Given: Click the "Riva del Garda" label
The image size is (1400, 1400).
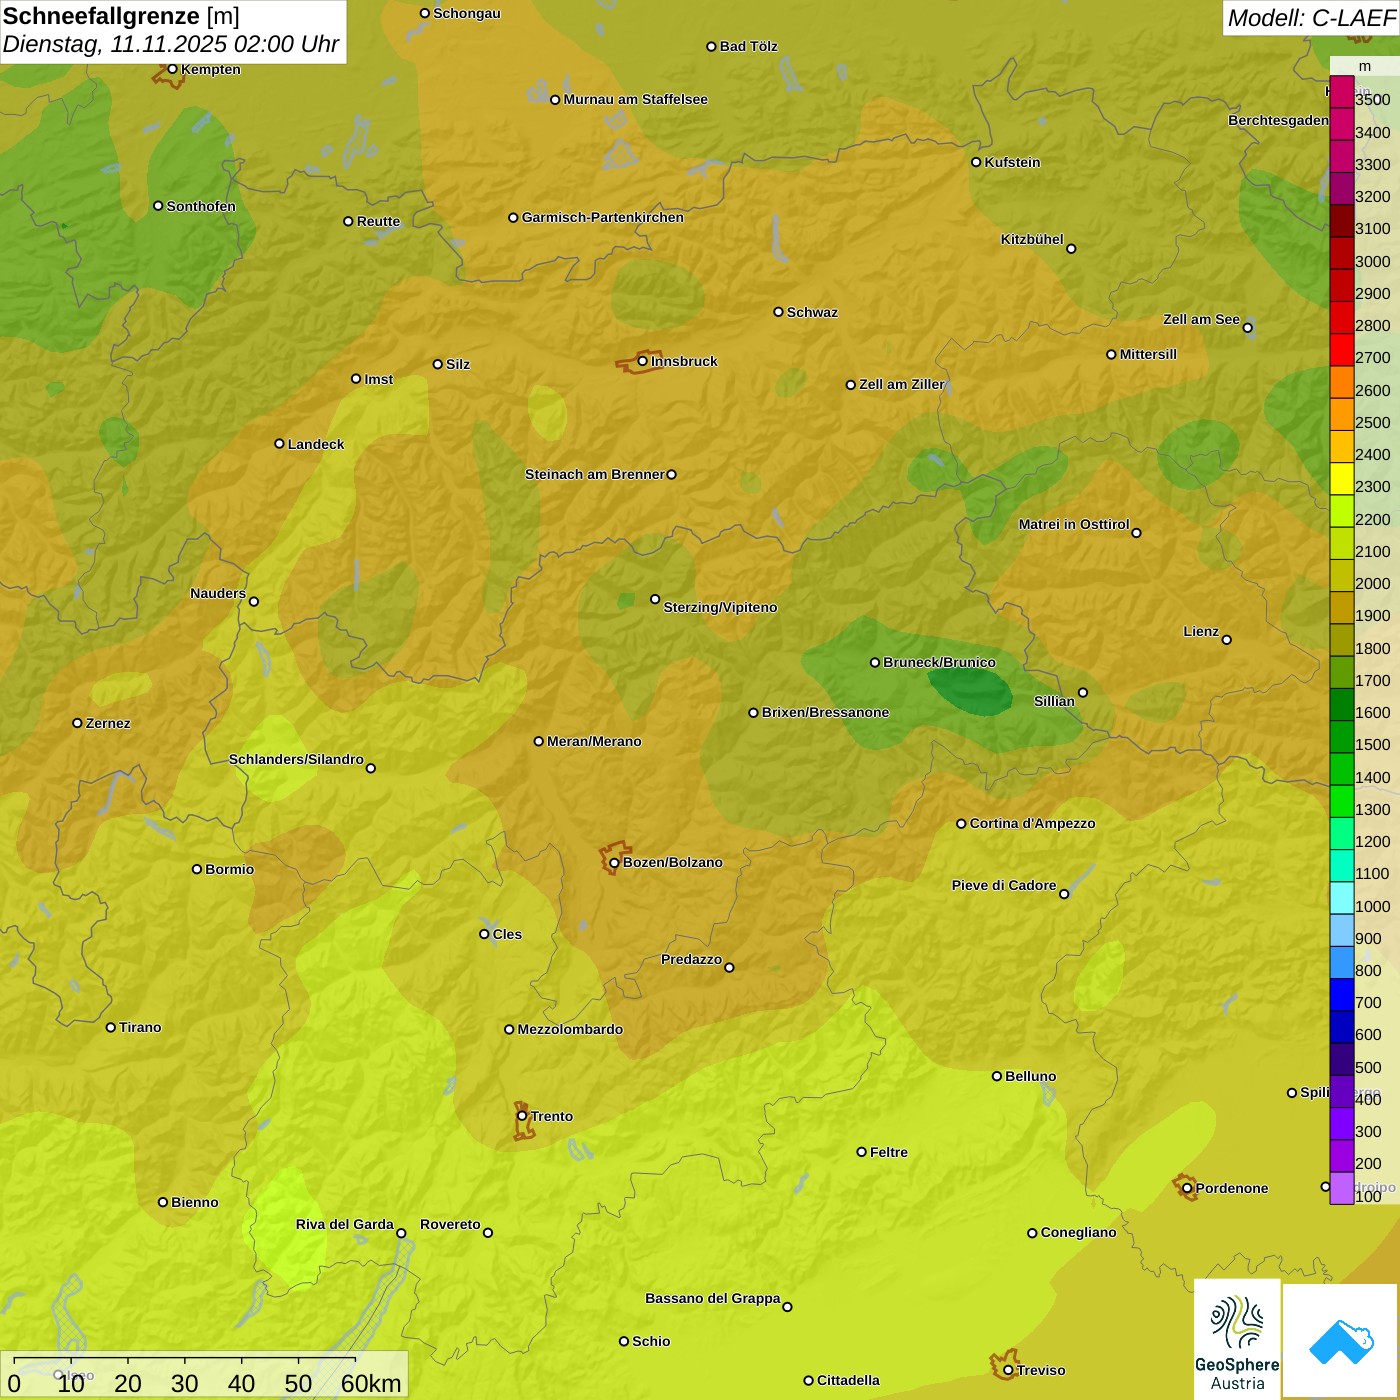Looking at the screenshot, I should pyautogui.click(x=345, y=1224).
